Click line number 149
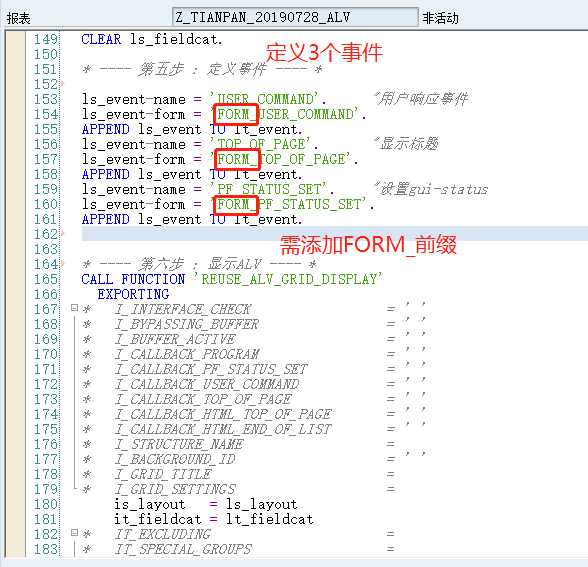Image resolution: width=588 pixels, height=567 pixels. [46, 39]
